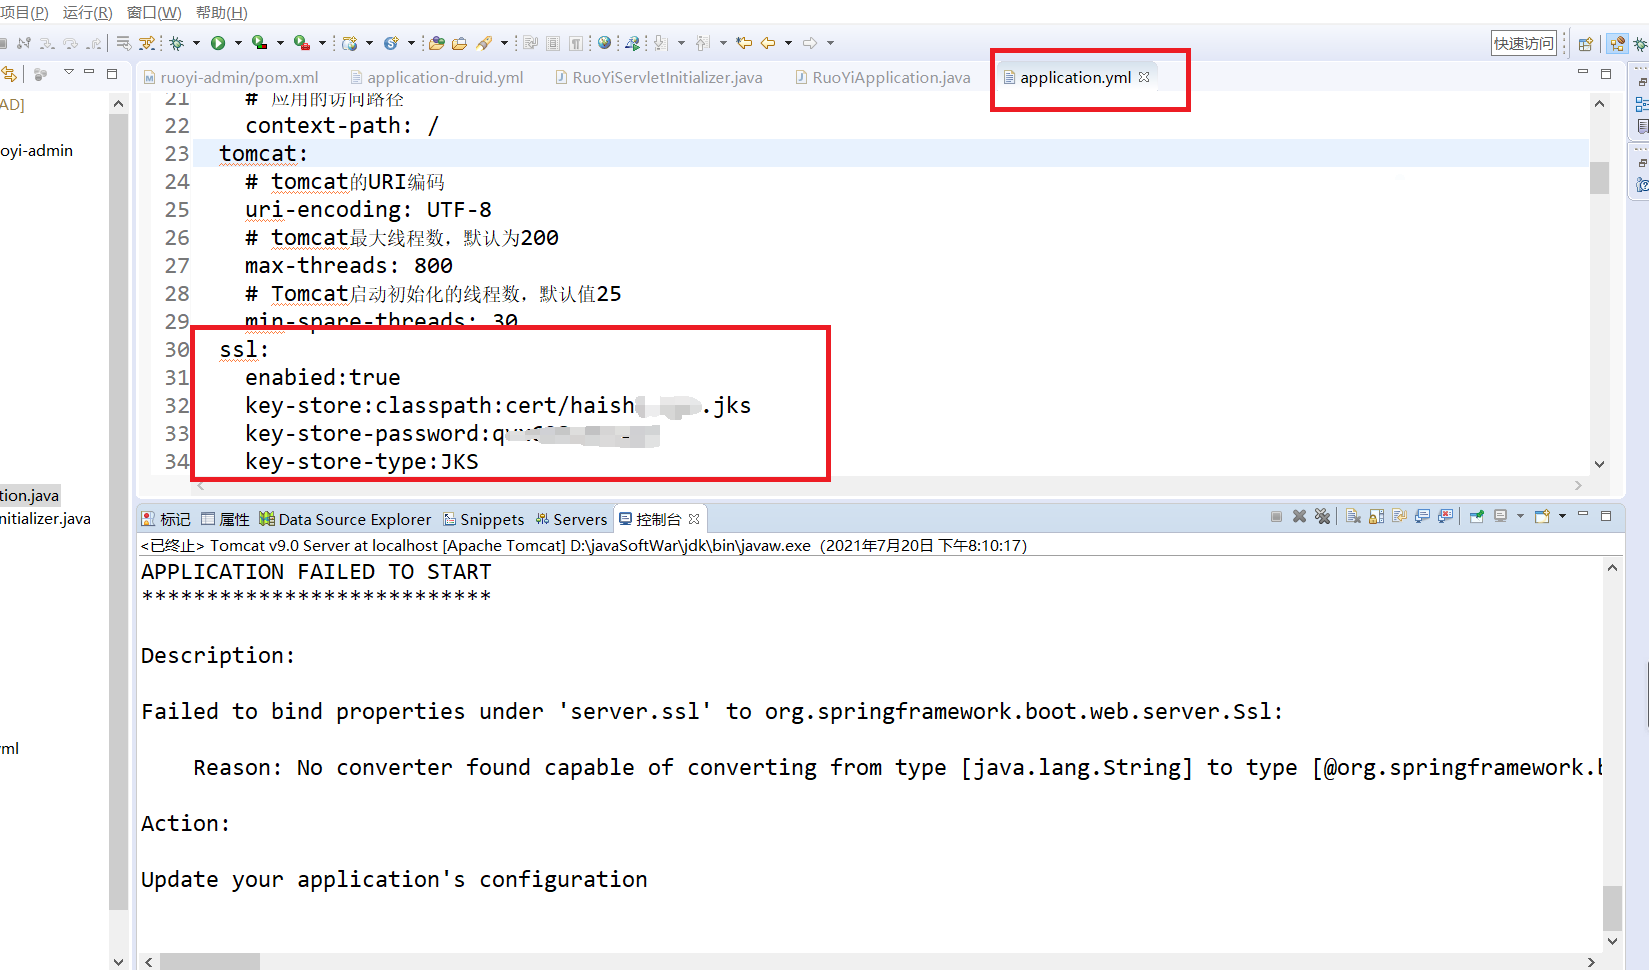Close the 控制台 console view
This screenshot has height=970, width=1649.
pos(694,519)
